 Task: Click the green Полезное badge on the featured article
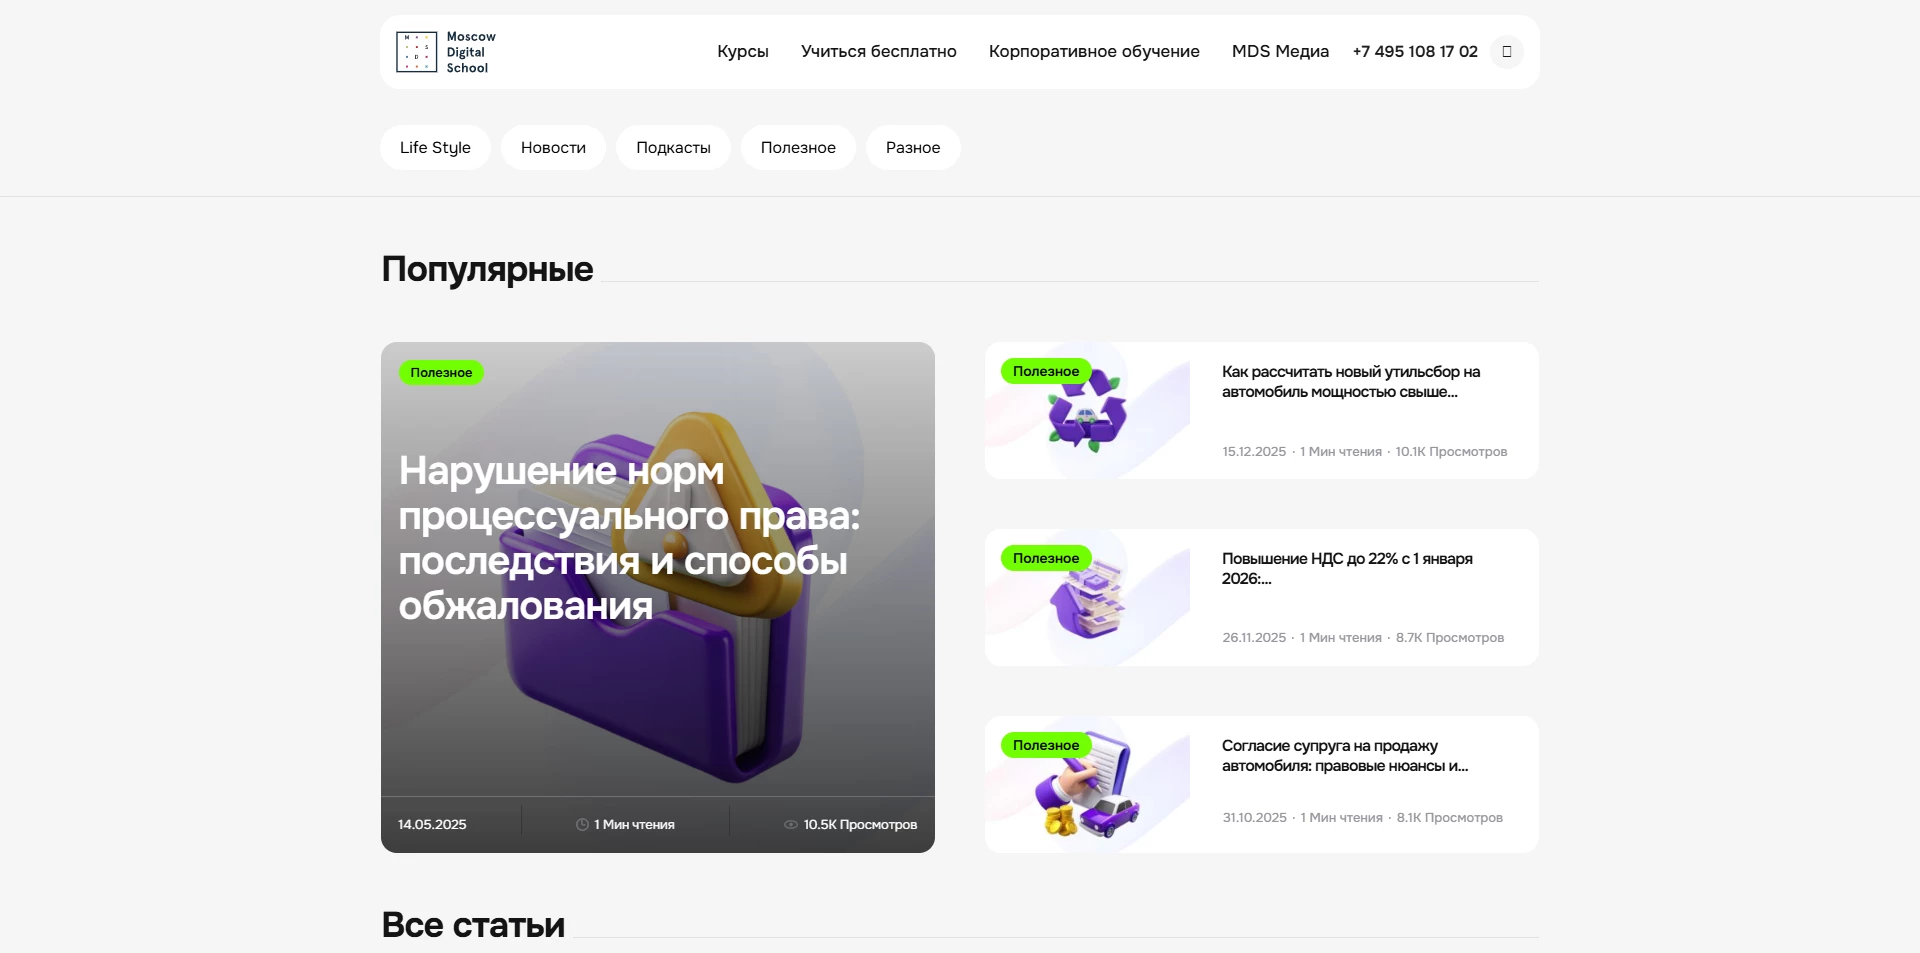(x=440, y=372)
